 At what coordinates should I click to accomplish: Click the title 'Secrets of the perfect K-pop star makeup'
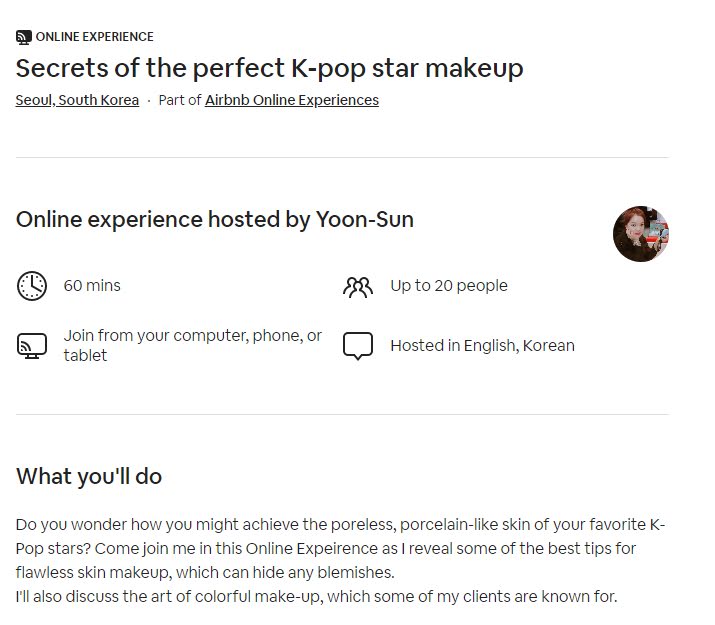tap(269, 68)
